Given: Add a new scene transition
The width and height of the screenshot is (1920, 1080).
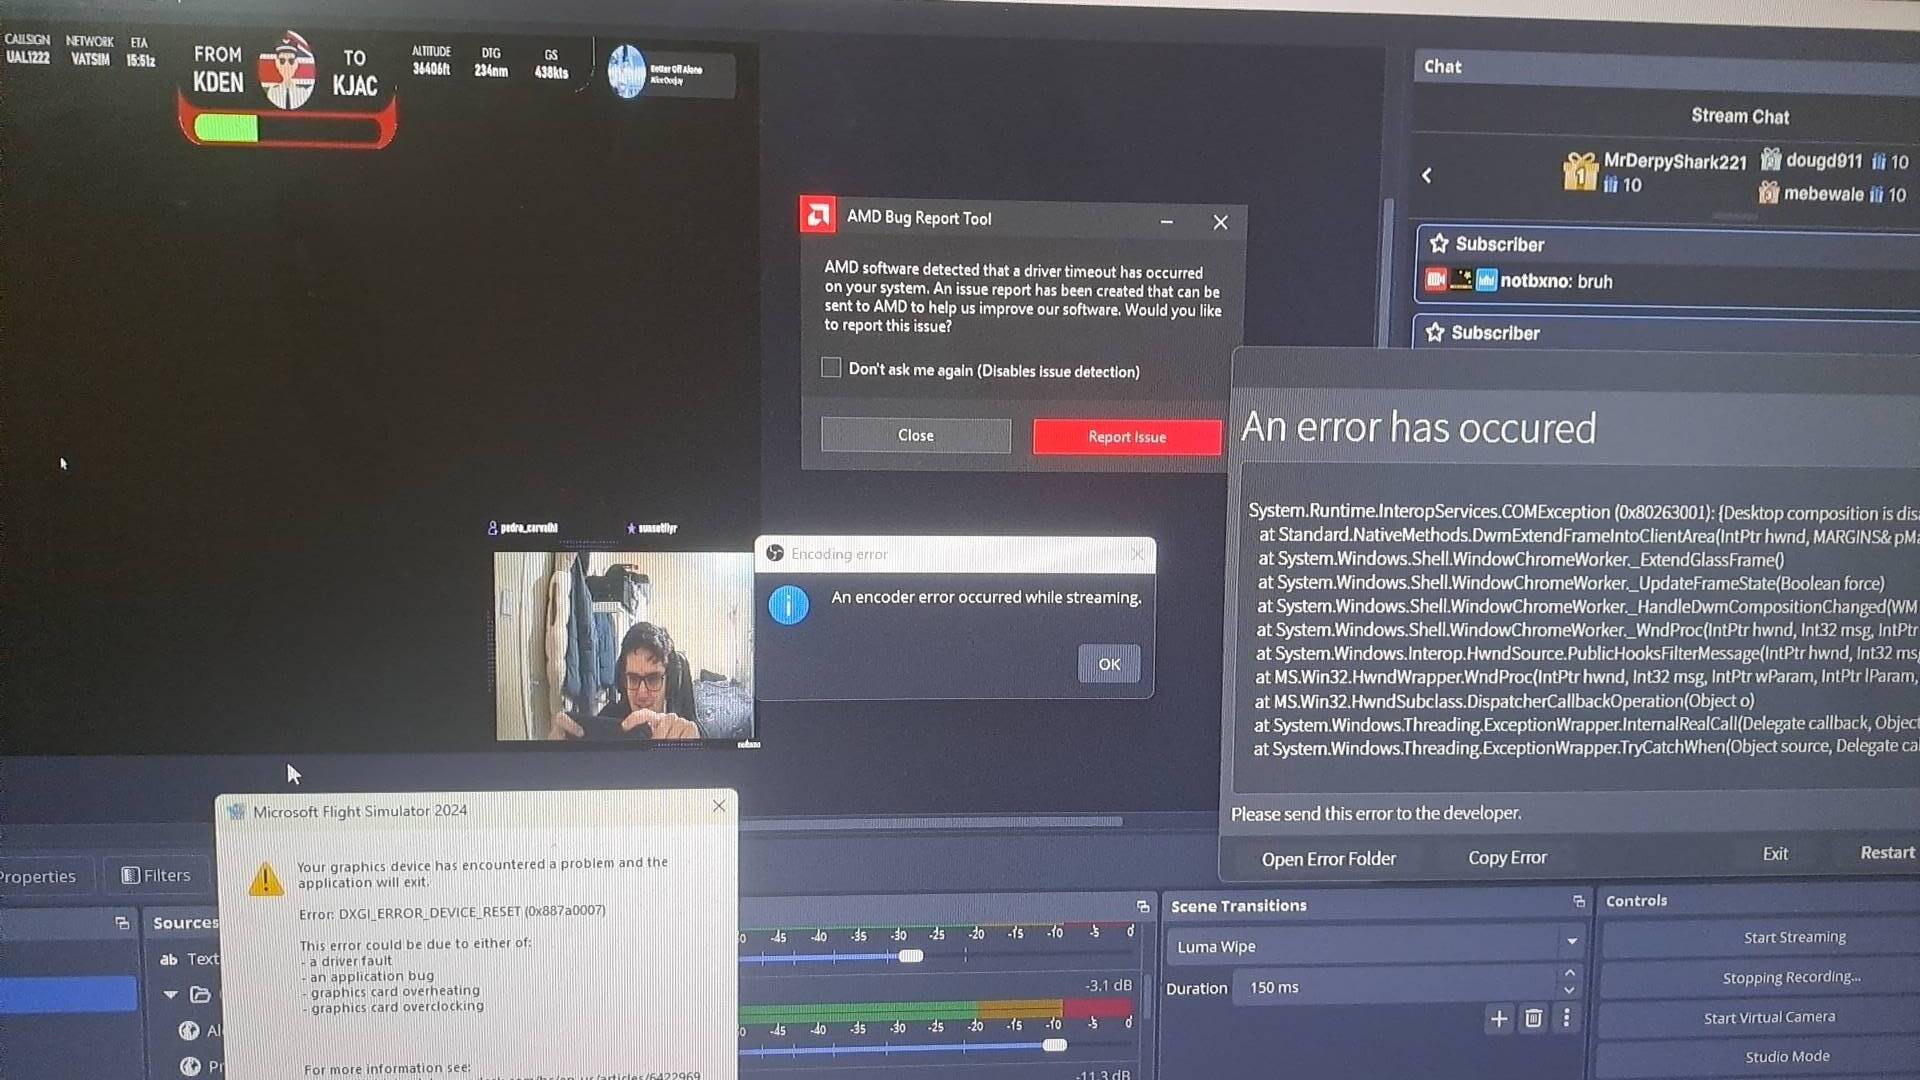Looking at the screenshot, I should (x=1498, y=1019).
